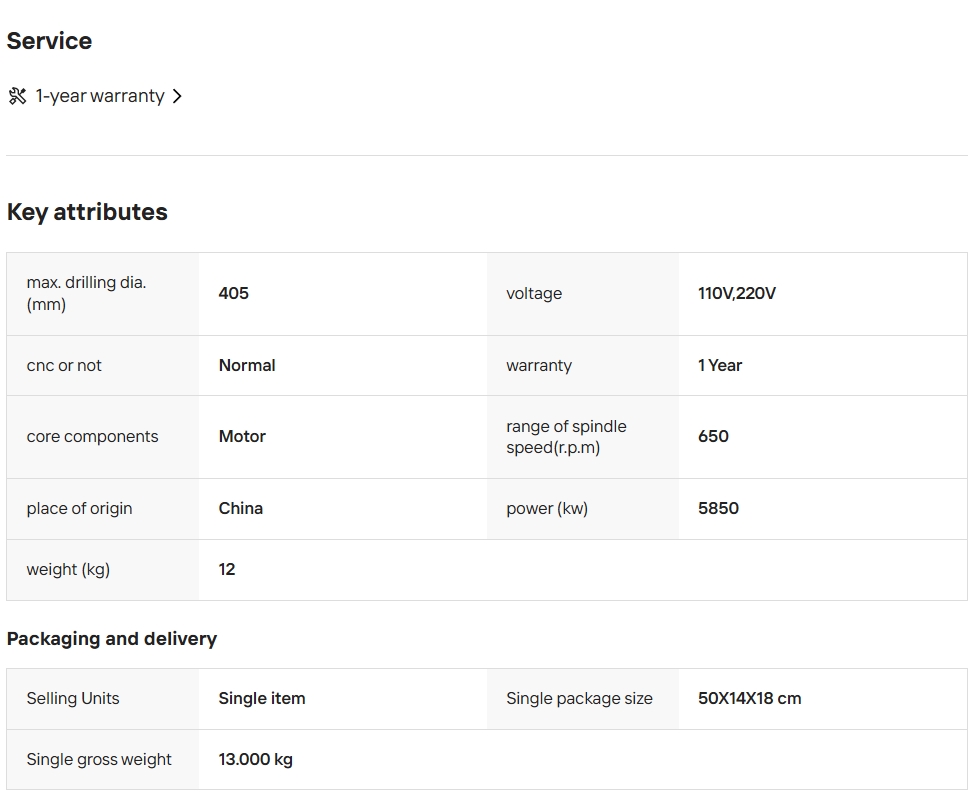The image size is (973, 812).
Task: Expand the 1-year warranty chevron arrow
Action: (177, 96)
